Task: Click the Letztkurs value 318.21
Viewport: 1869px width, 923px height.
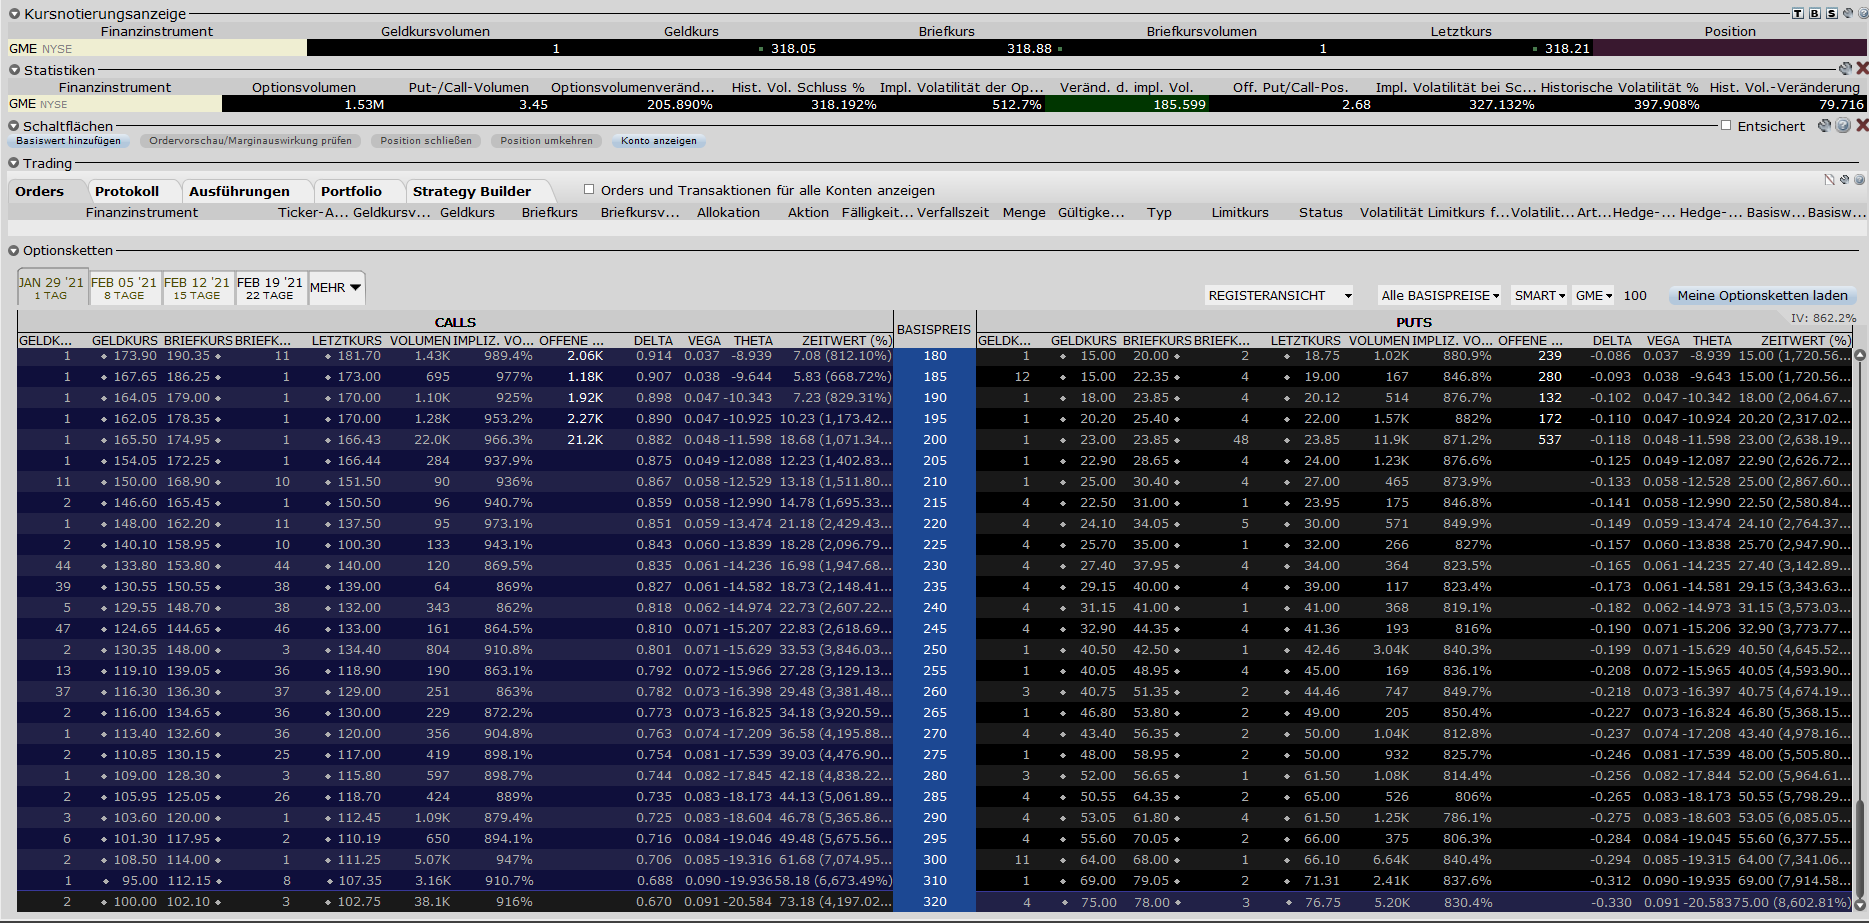Action: pos(1567,48)
